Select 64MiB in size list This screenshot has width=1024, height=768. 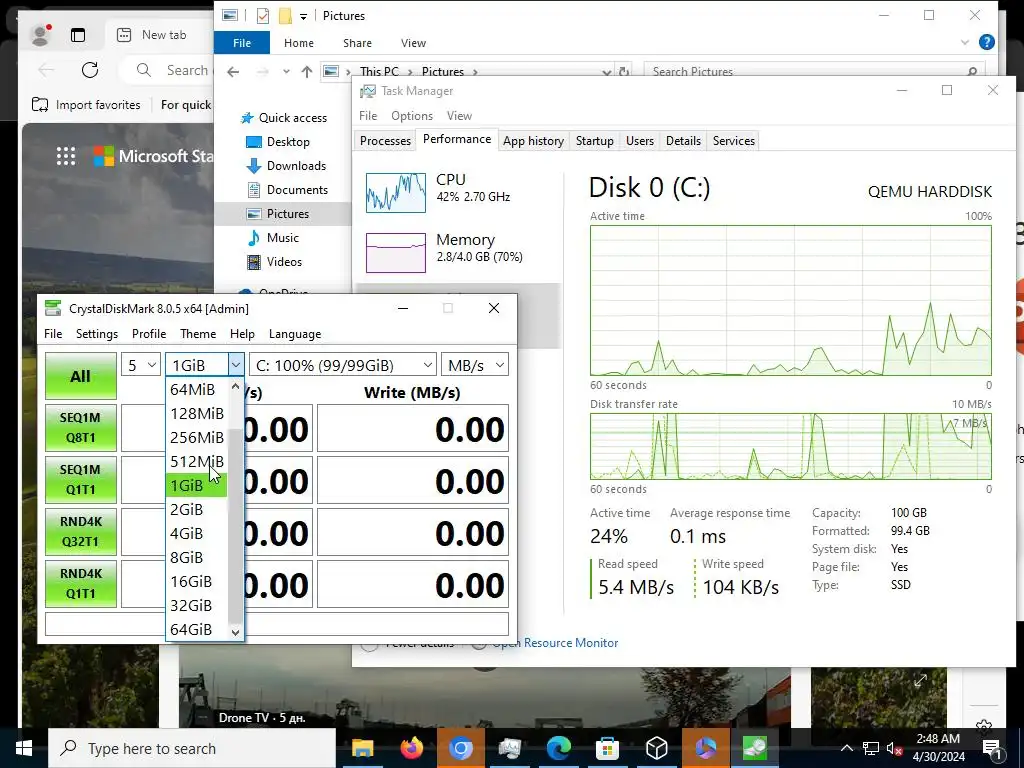197,389
